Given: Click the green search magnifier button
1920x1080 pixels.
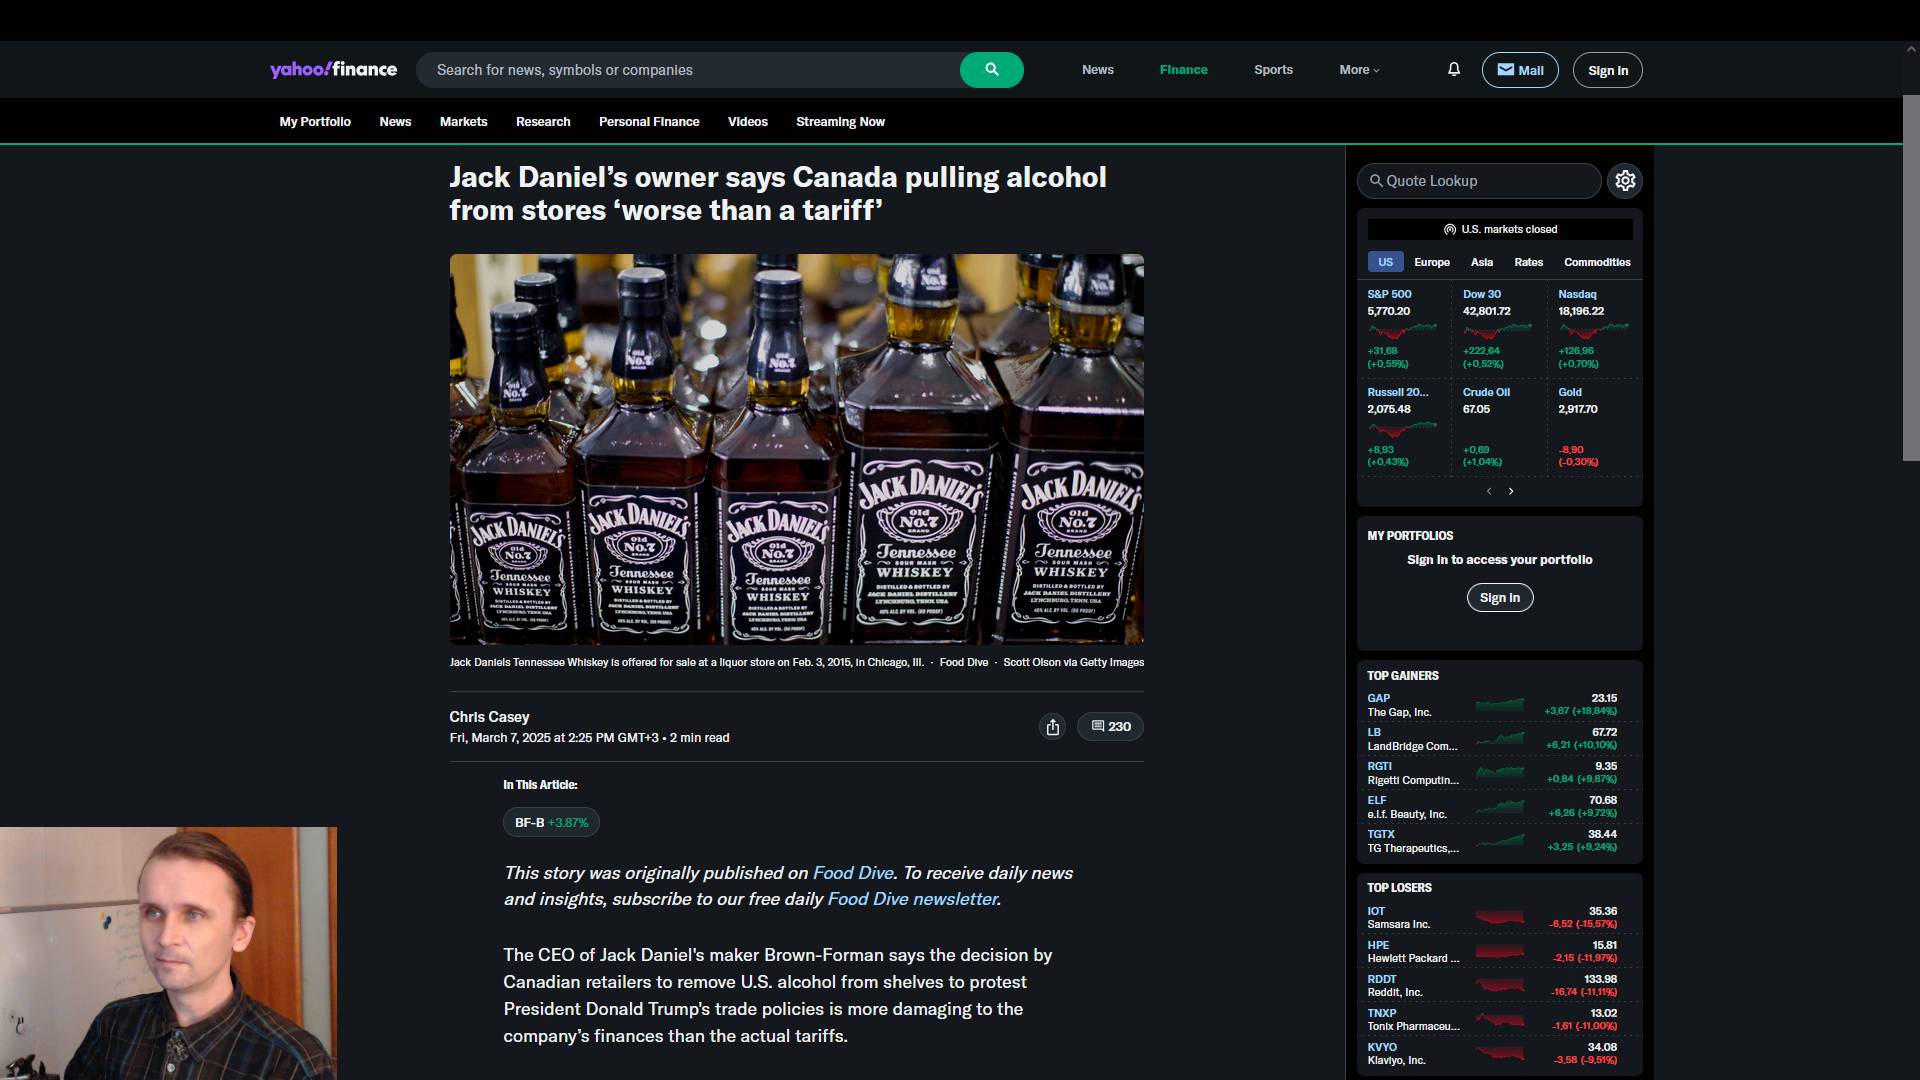Looking at the screenshot, I should click(x=991, y=70).
